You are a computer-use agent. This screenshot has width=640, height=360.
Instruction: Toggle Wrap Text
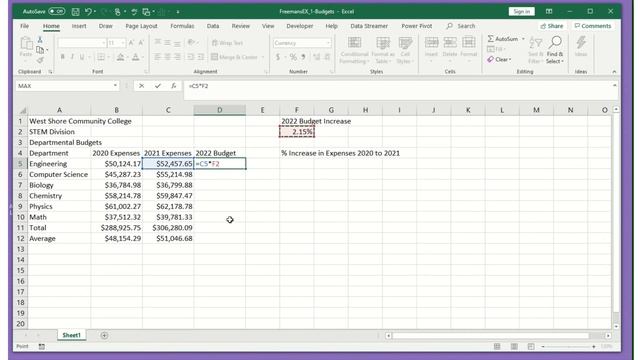[227, 43]
